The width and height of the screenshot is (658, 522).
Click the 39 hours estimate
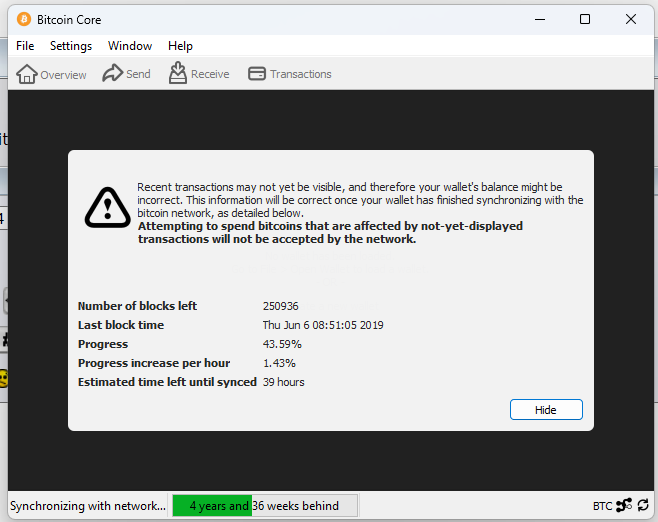284,382
